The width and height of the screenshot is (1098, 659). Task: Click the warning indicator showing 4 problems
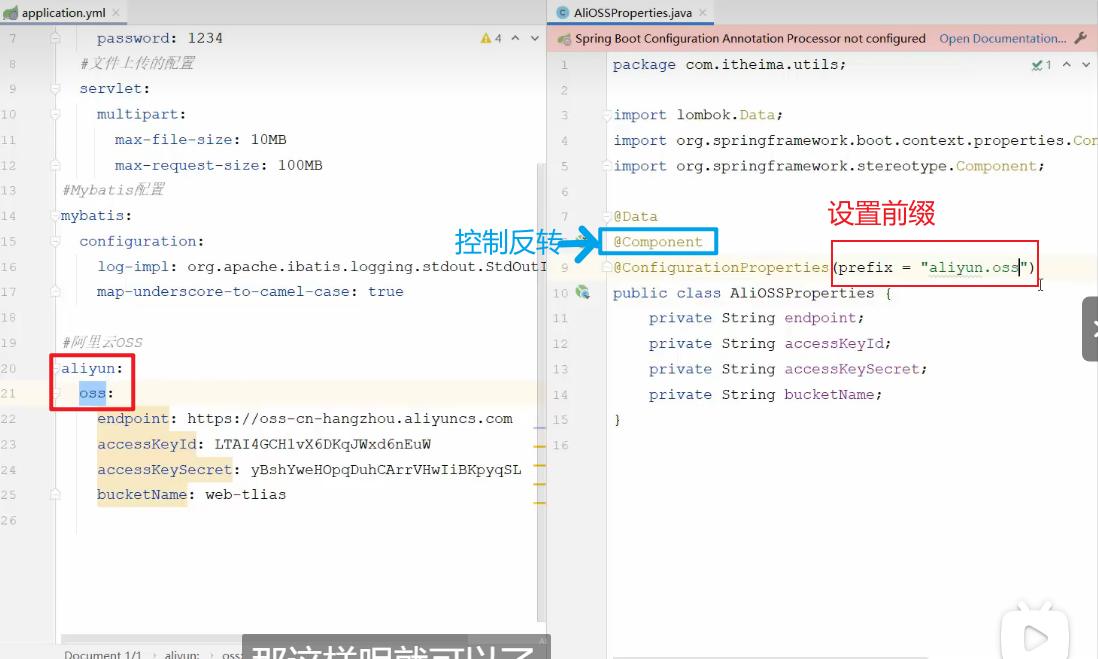(491, 38)
